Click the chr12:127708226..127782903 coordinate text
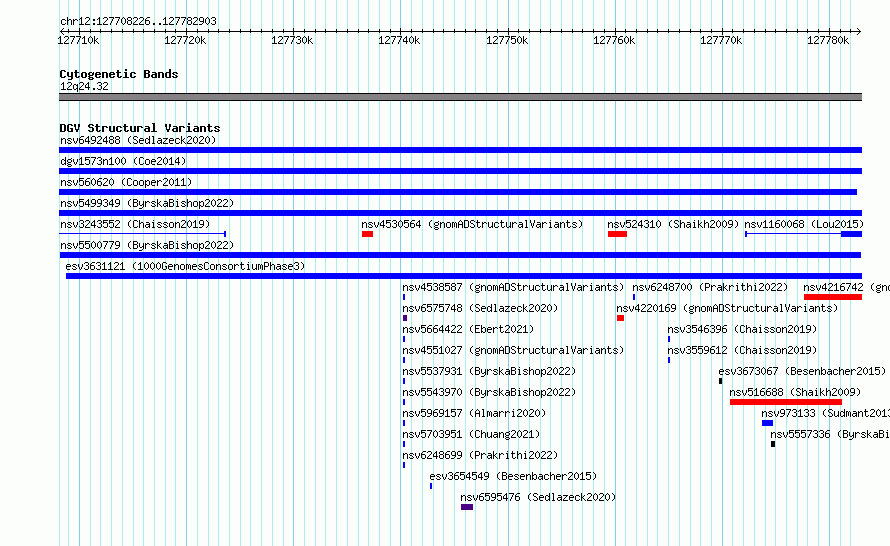890x546 pixels. 138,21
